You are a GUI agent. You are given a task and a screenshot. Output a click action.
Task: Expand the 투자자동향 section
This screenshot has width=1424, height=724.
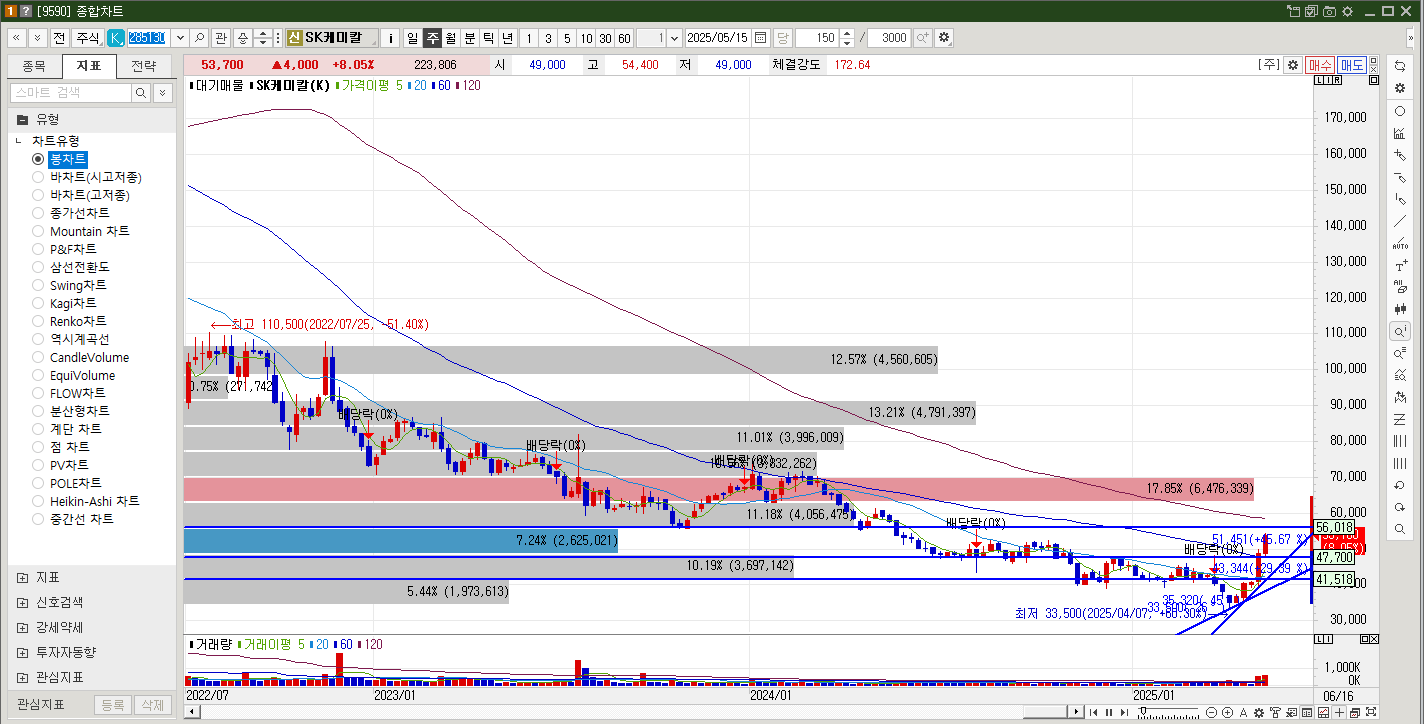coord(22,652)
